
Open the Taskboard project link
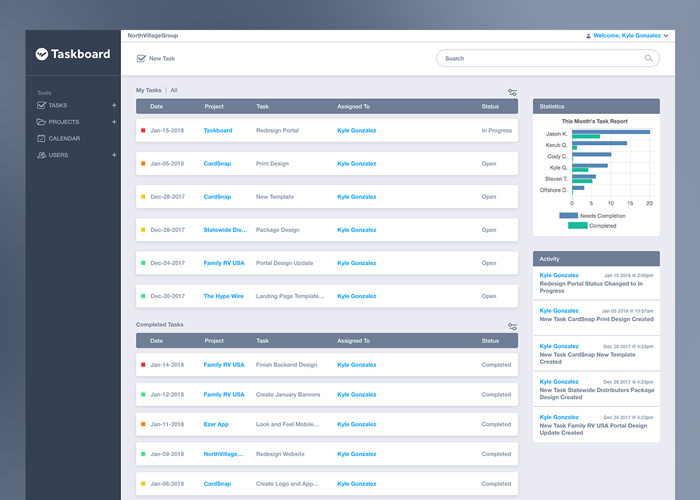[x=218, y=130]
